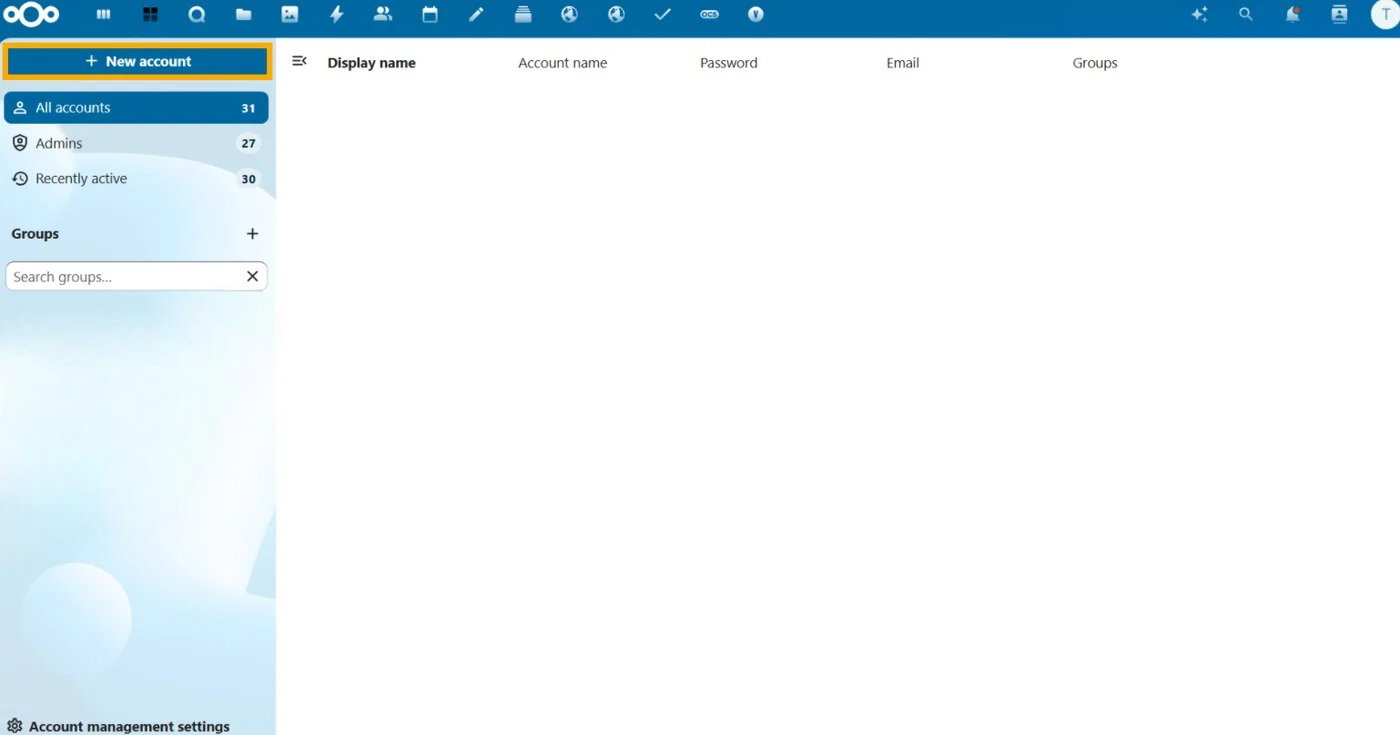This screenshot has height=735, width=1400.
Task: Click the Email column header
Action: pos(903,63)
